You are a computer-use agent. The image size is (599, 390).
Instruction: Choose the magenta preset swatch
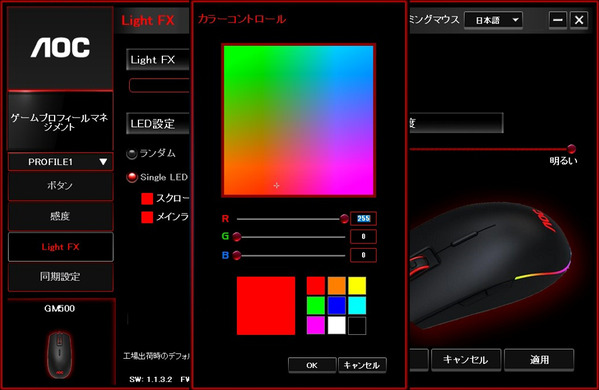coord(316,325)
